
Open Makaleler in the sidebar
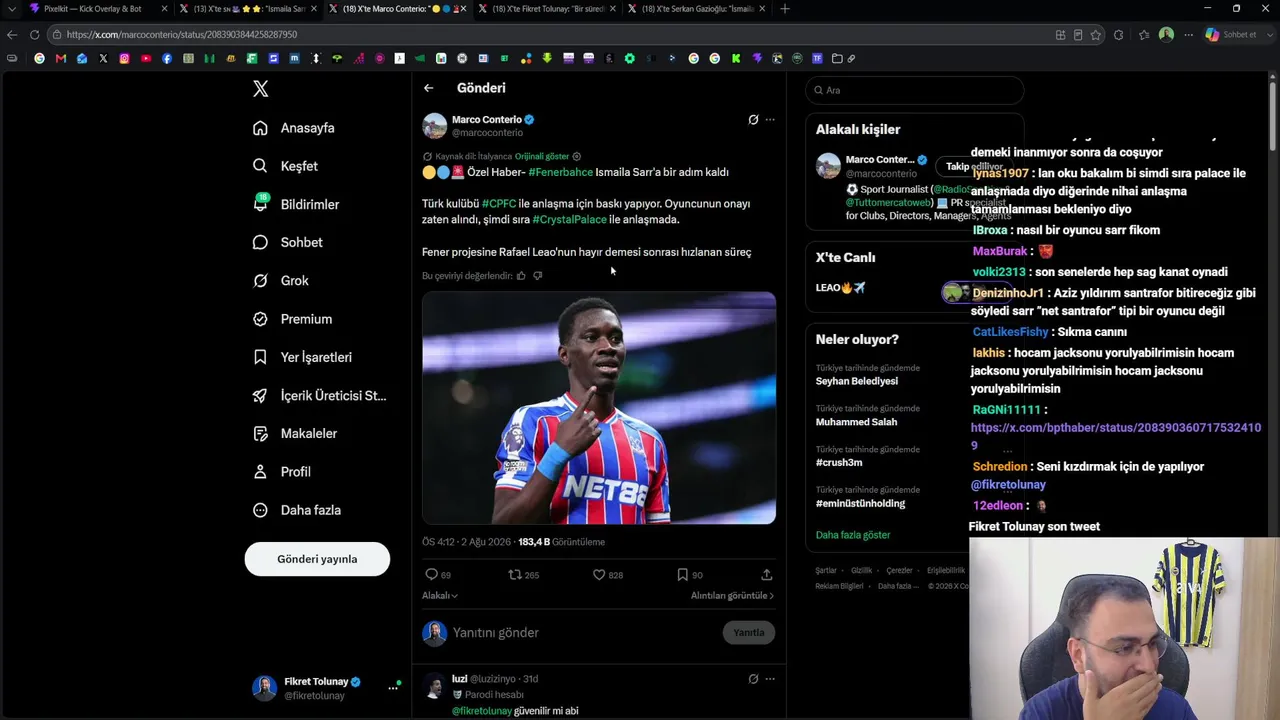(295, 434)
